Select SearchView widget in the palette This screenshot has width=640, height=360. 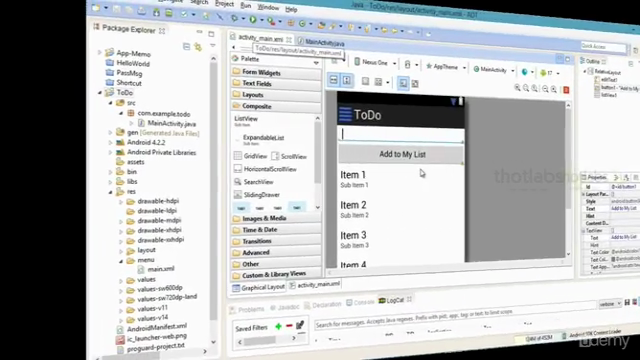coord(254,182)
